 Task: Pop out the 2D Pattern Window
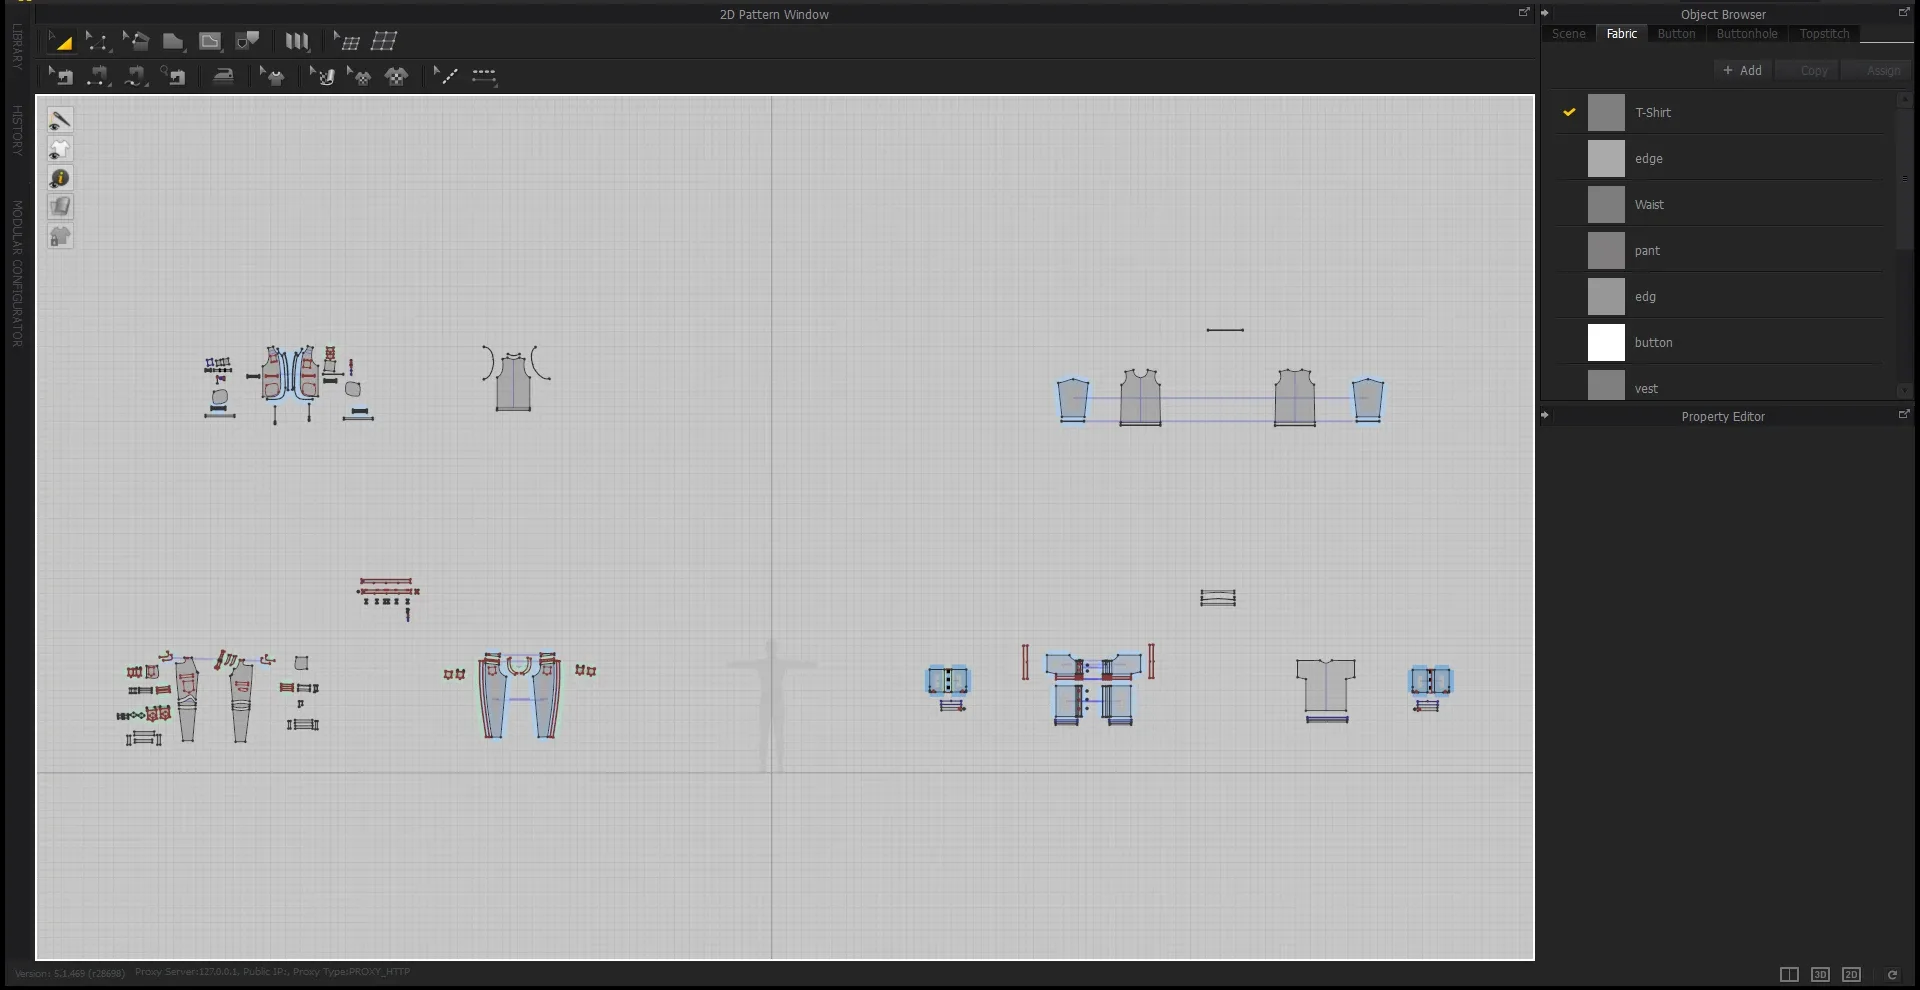point(1524,12)
